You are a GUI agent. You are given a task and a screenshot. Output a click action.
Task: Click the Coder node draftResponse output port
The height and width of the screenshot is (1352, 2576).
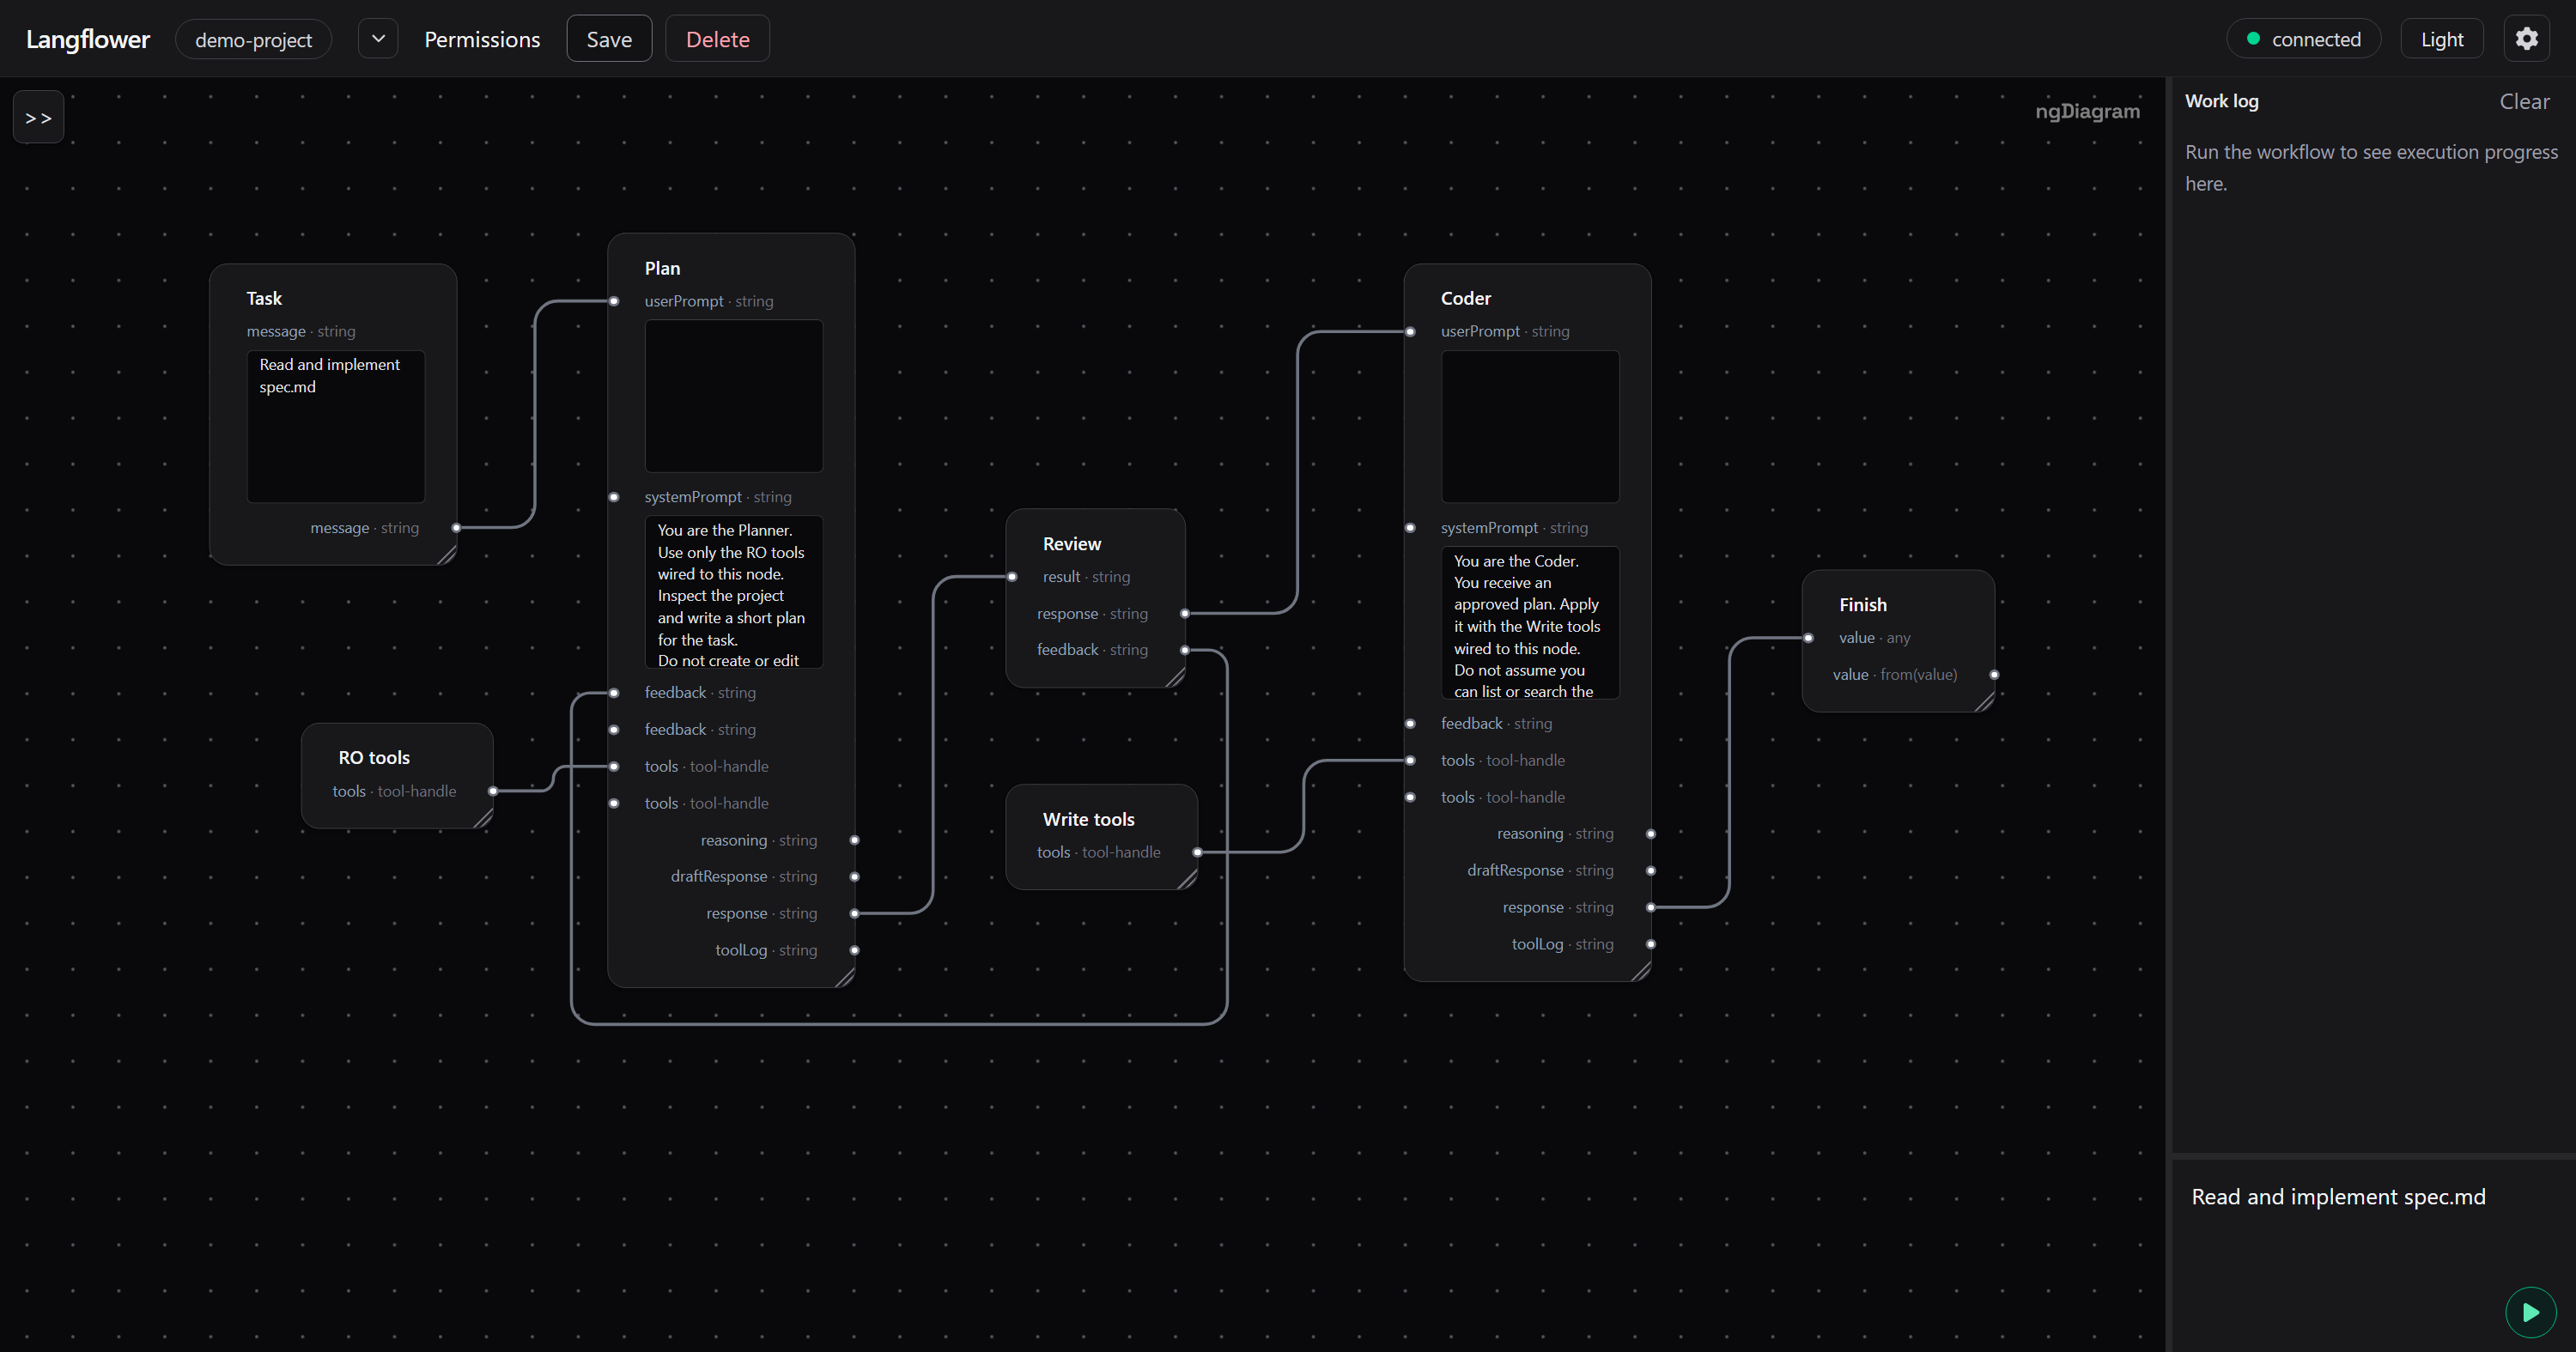click(1650, 870)
